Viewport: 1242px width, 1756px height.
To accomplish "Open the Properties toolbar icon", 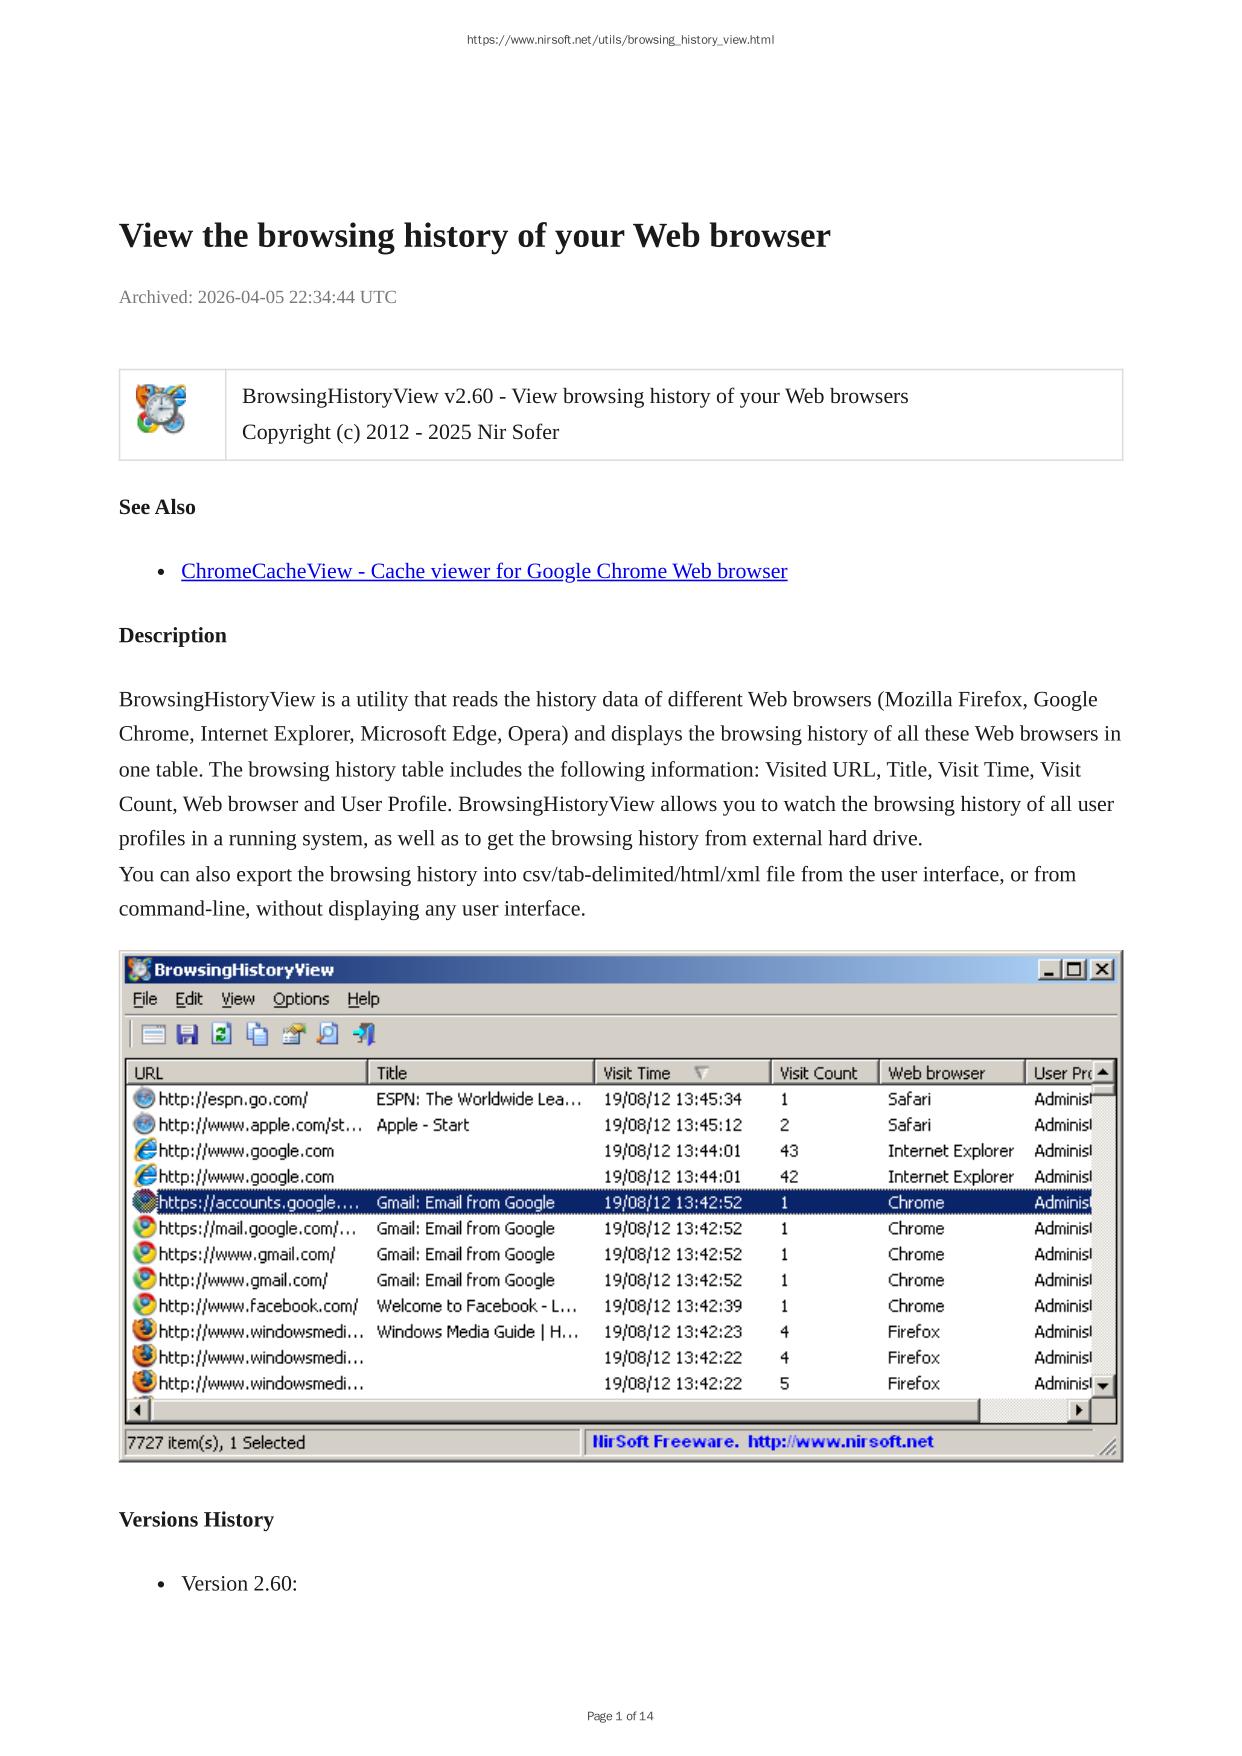I will tap(292, 1034).
